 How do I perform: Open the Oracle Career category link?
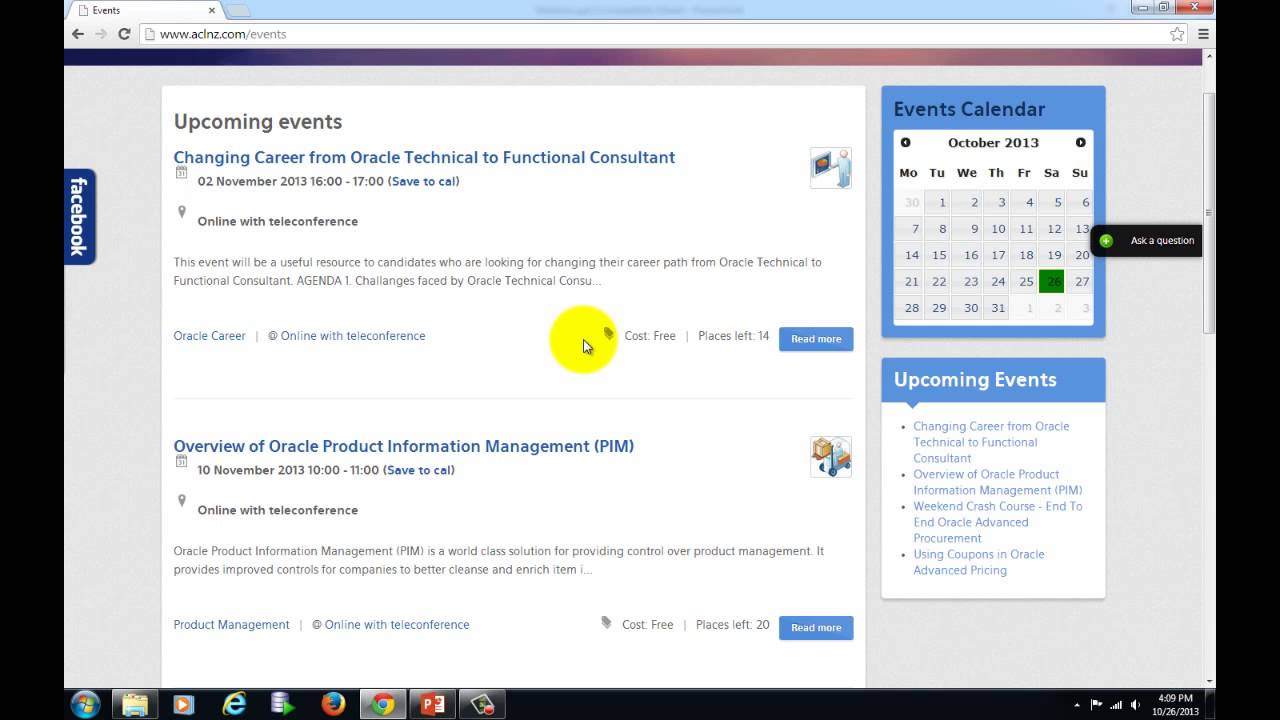pyautogui.click(x=209, y=336)
